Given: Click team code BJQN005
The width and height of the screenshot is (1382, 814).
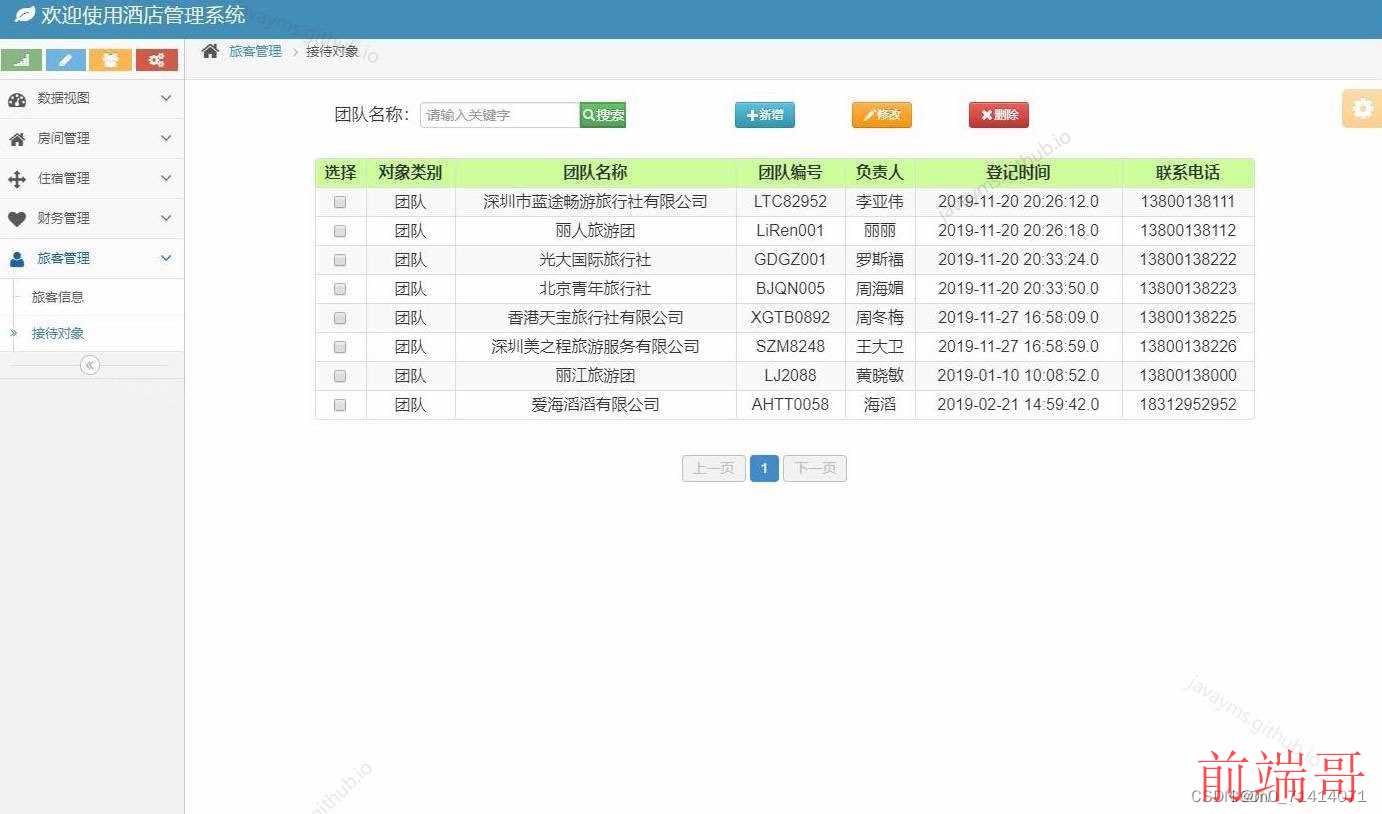Looking at the screenshot, I should tap(790, 289).
